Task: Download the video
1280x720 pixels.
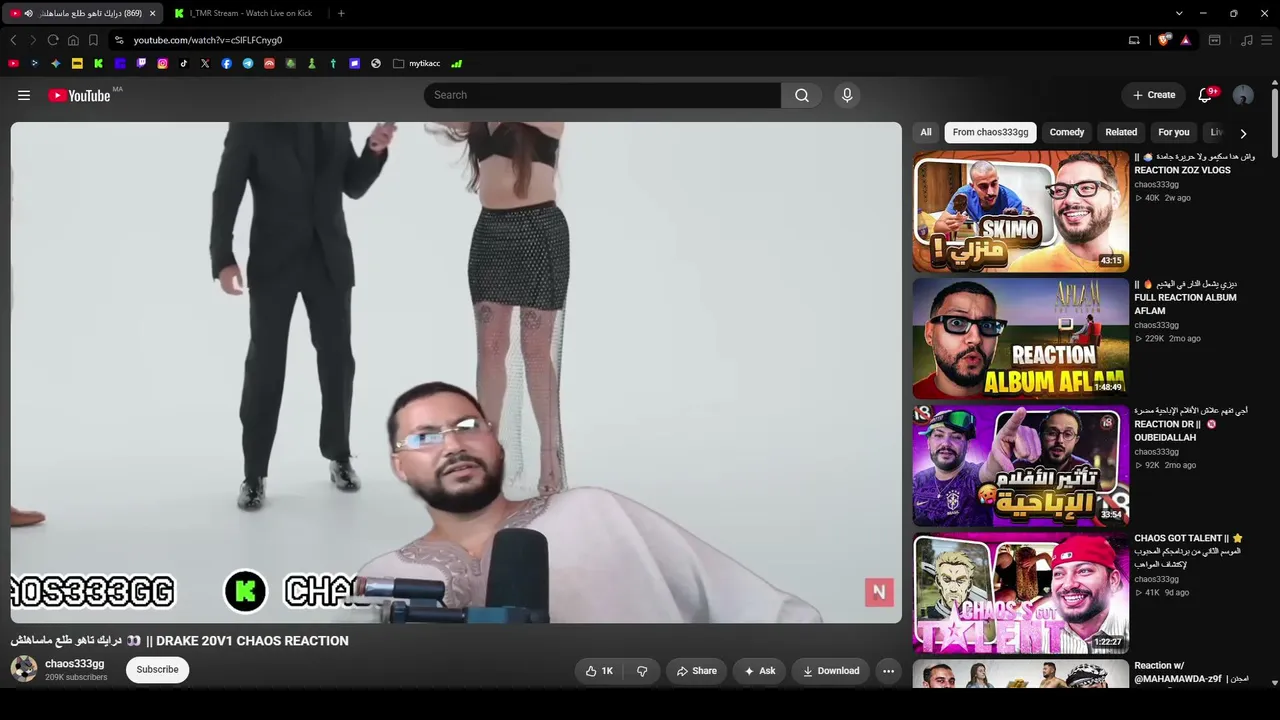Action: (x=831, y=671)
